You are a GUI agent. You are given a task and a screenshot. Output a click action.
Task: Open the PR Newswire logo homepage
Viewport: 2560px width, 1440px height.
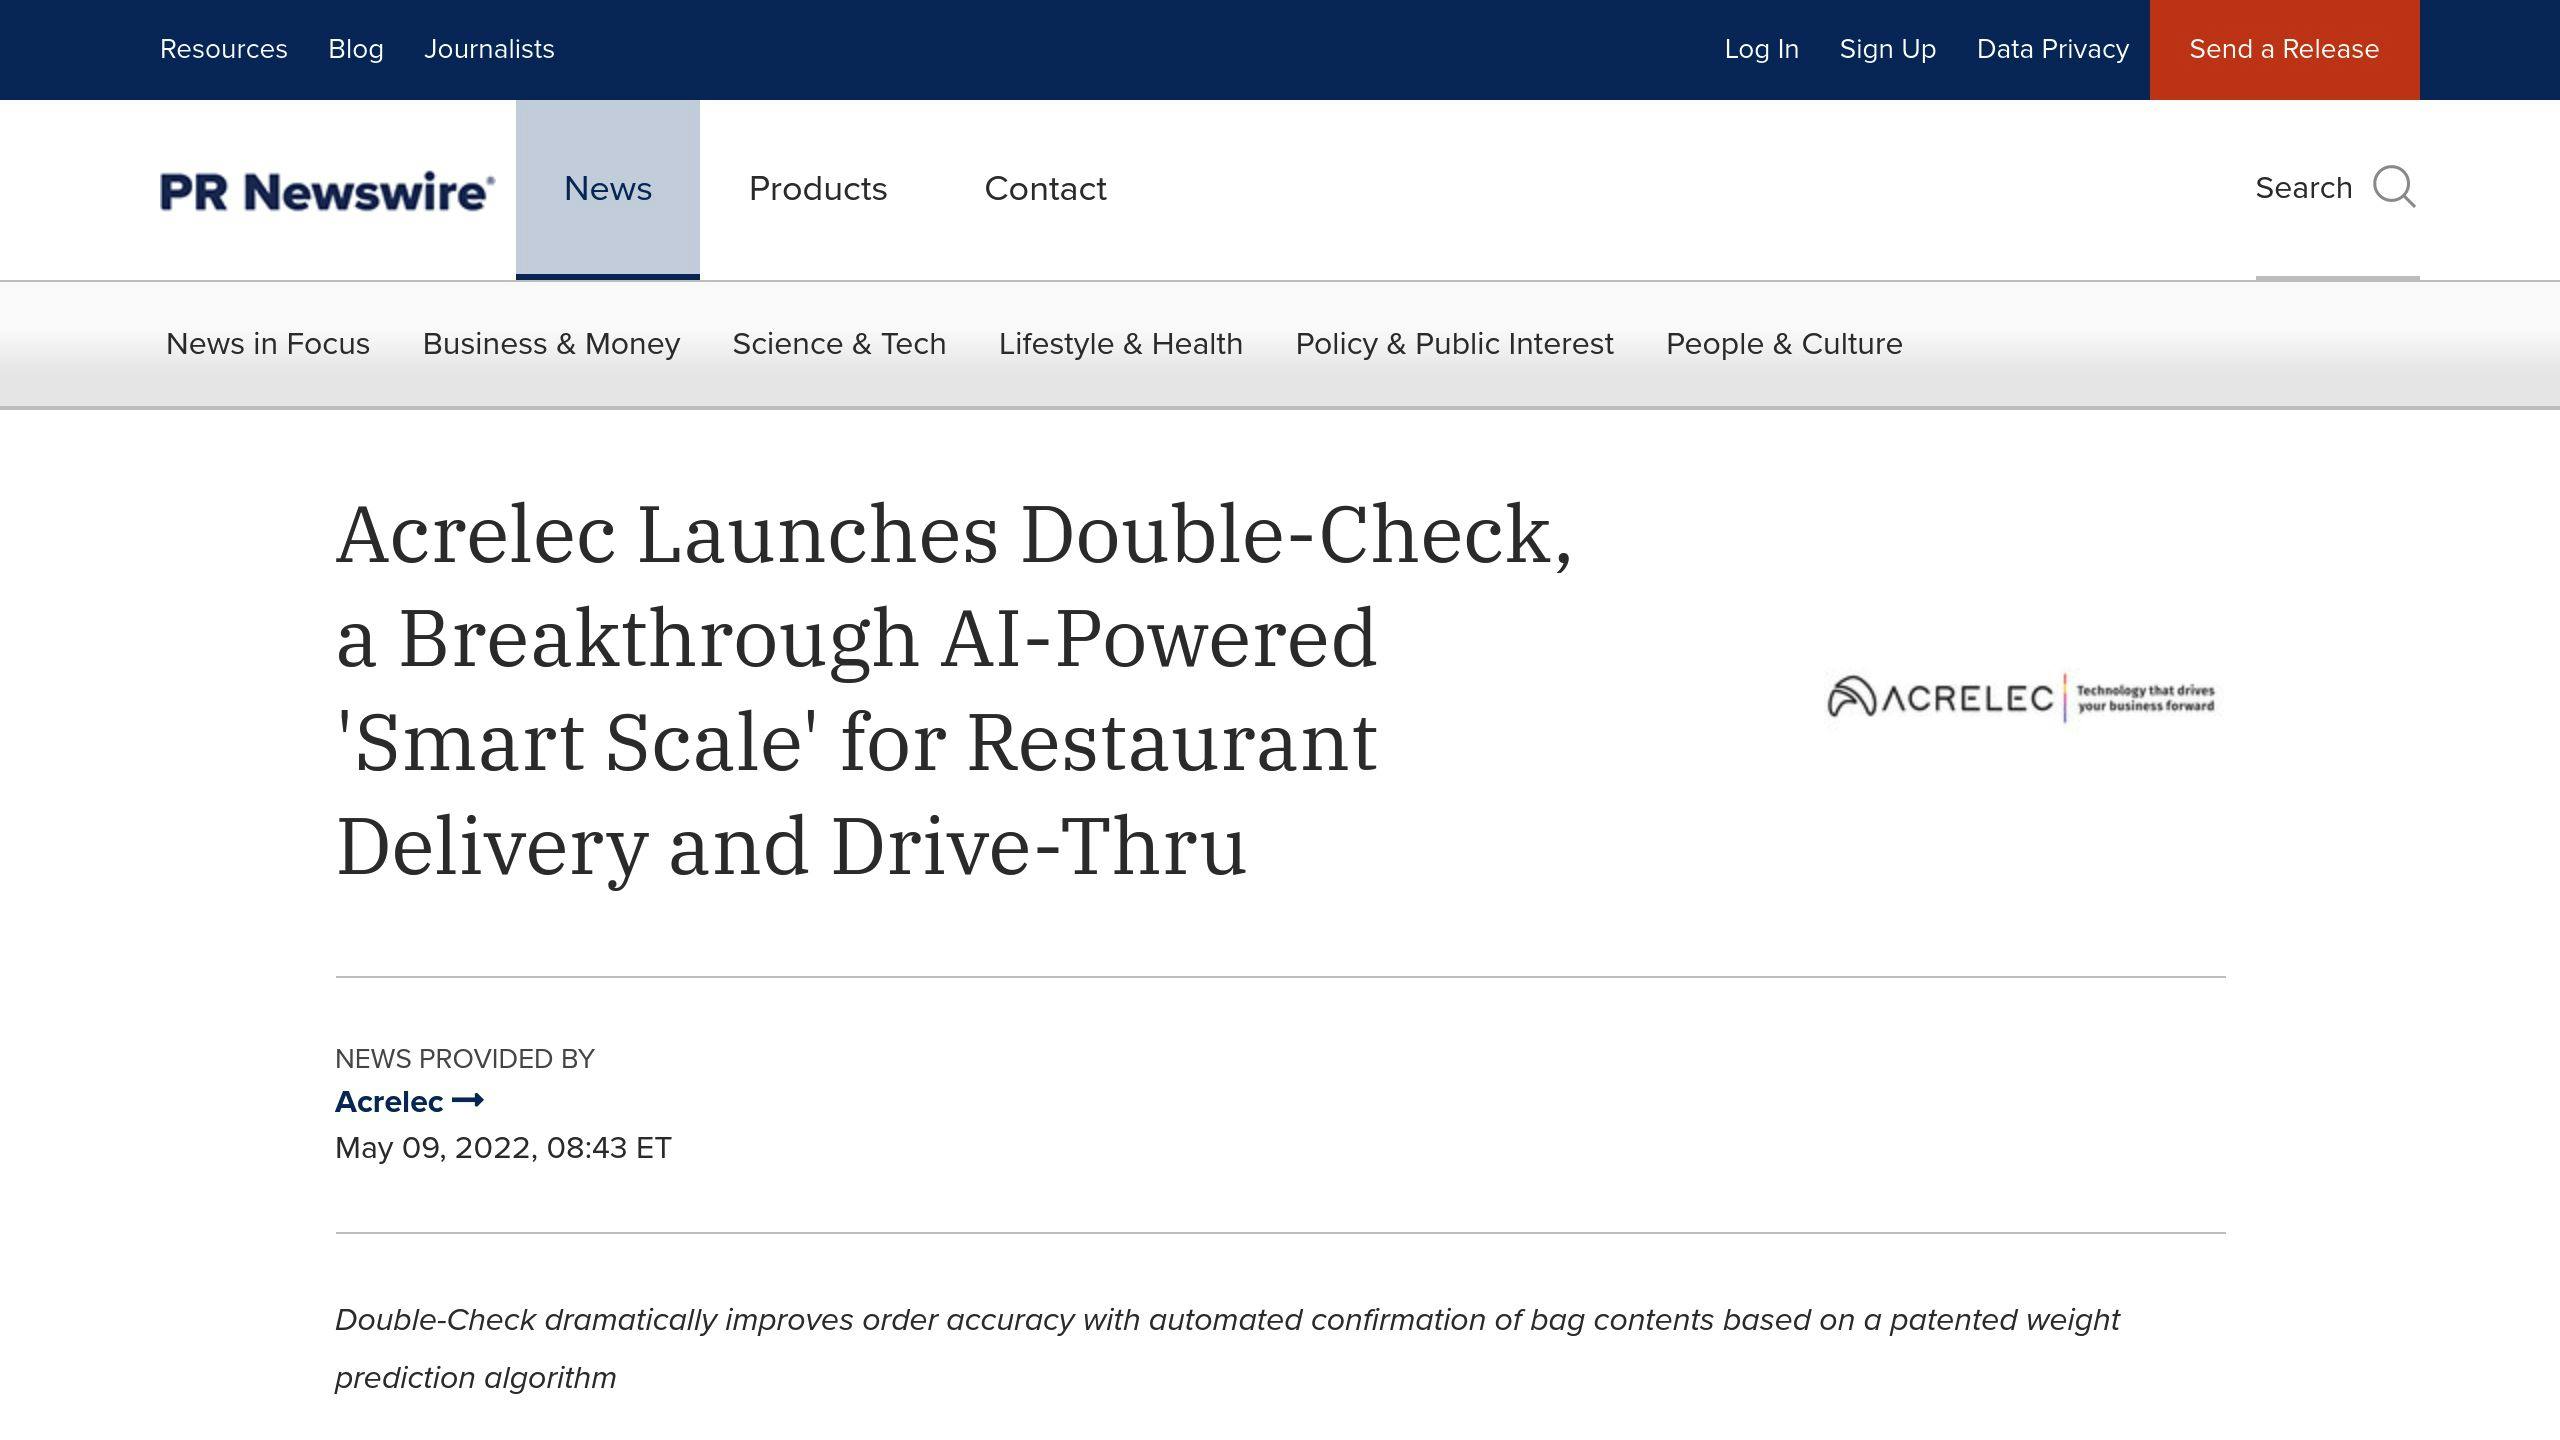pyautogui.click(x=327, y=191)
